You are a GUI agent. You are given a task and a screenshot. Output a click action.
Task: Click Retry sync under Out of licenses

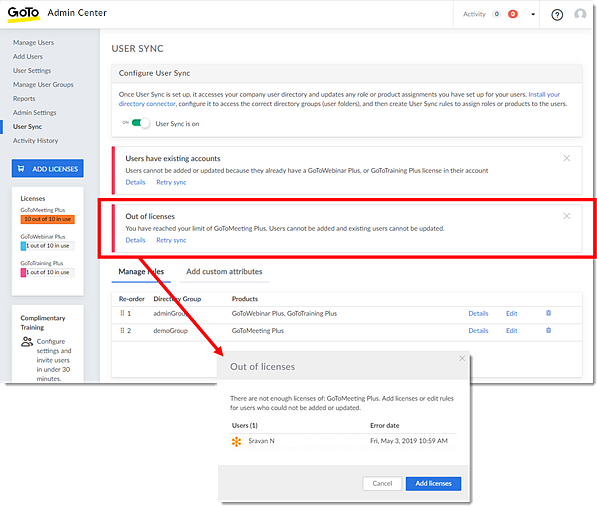pos(171,240)
